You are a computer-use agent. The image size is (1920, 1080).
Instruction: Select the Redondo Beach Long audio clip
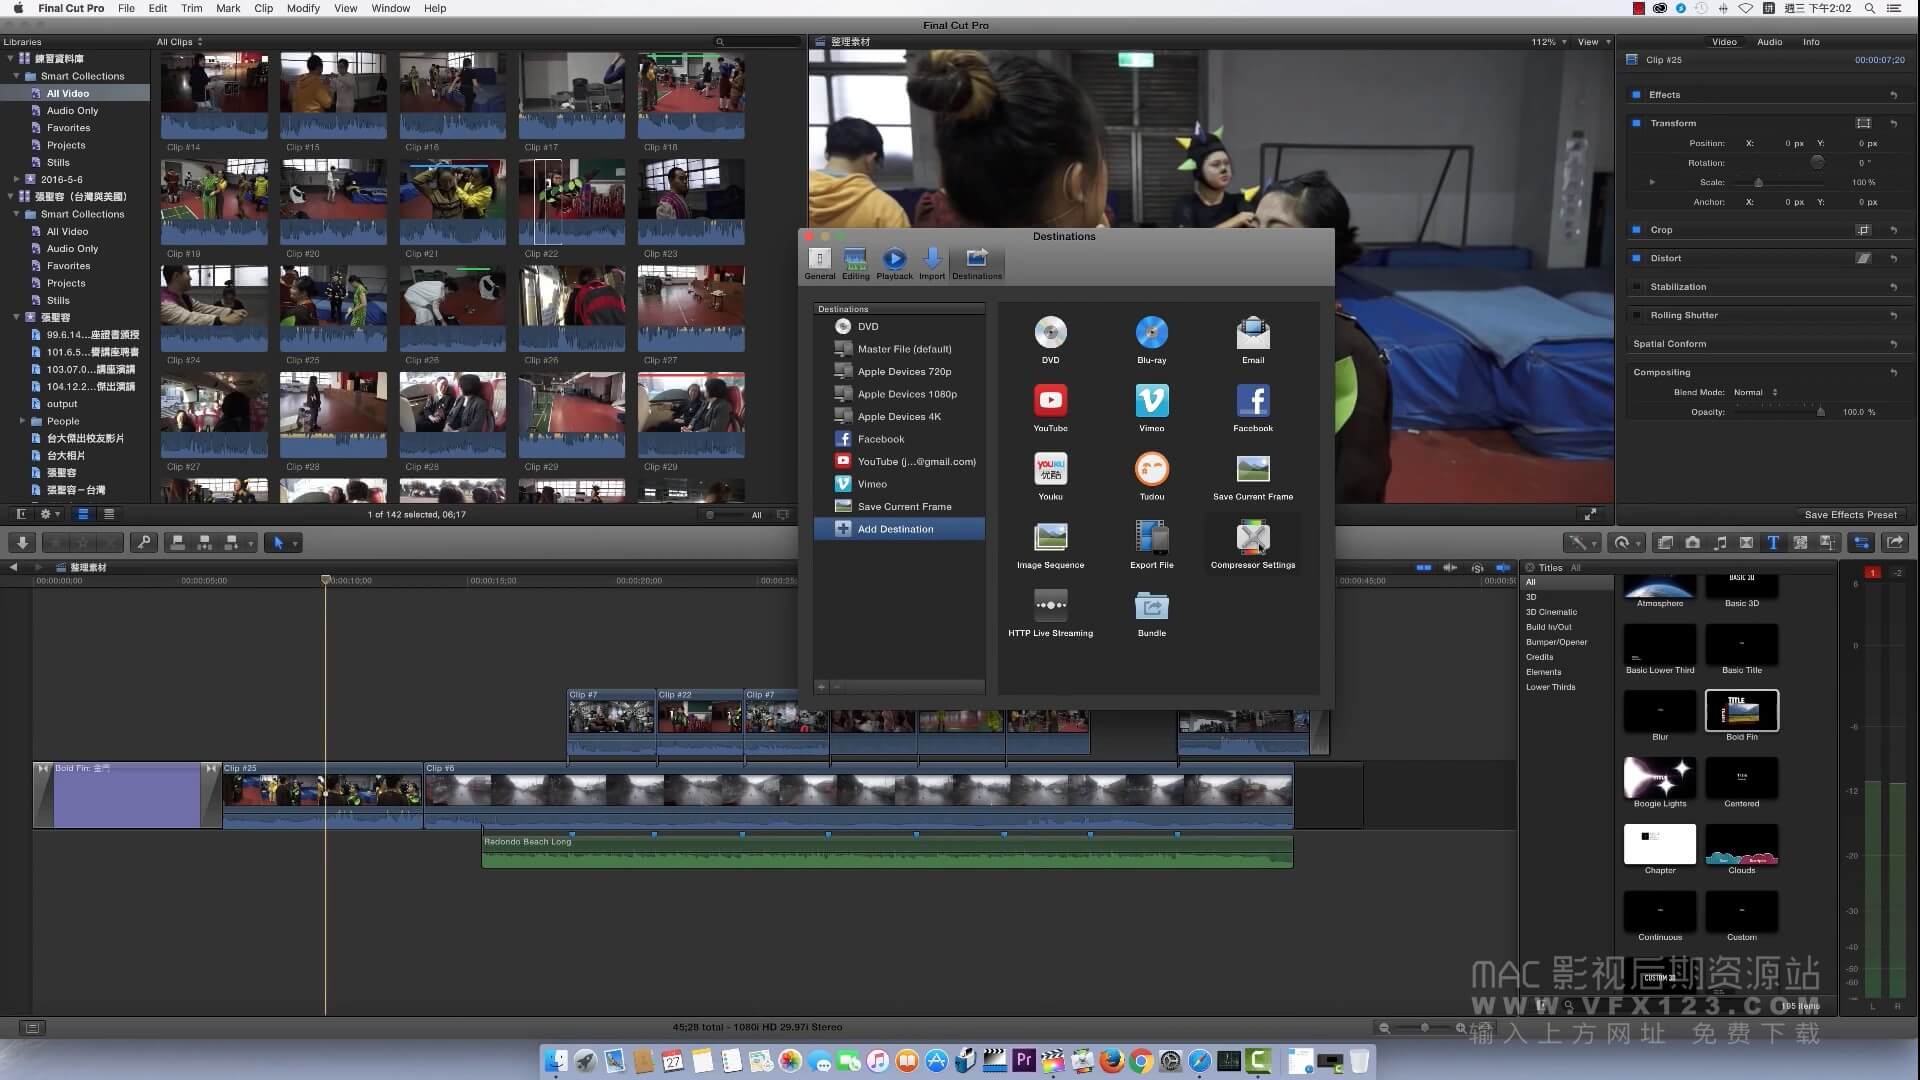pos(887,851)
